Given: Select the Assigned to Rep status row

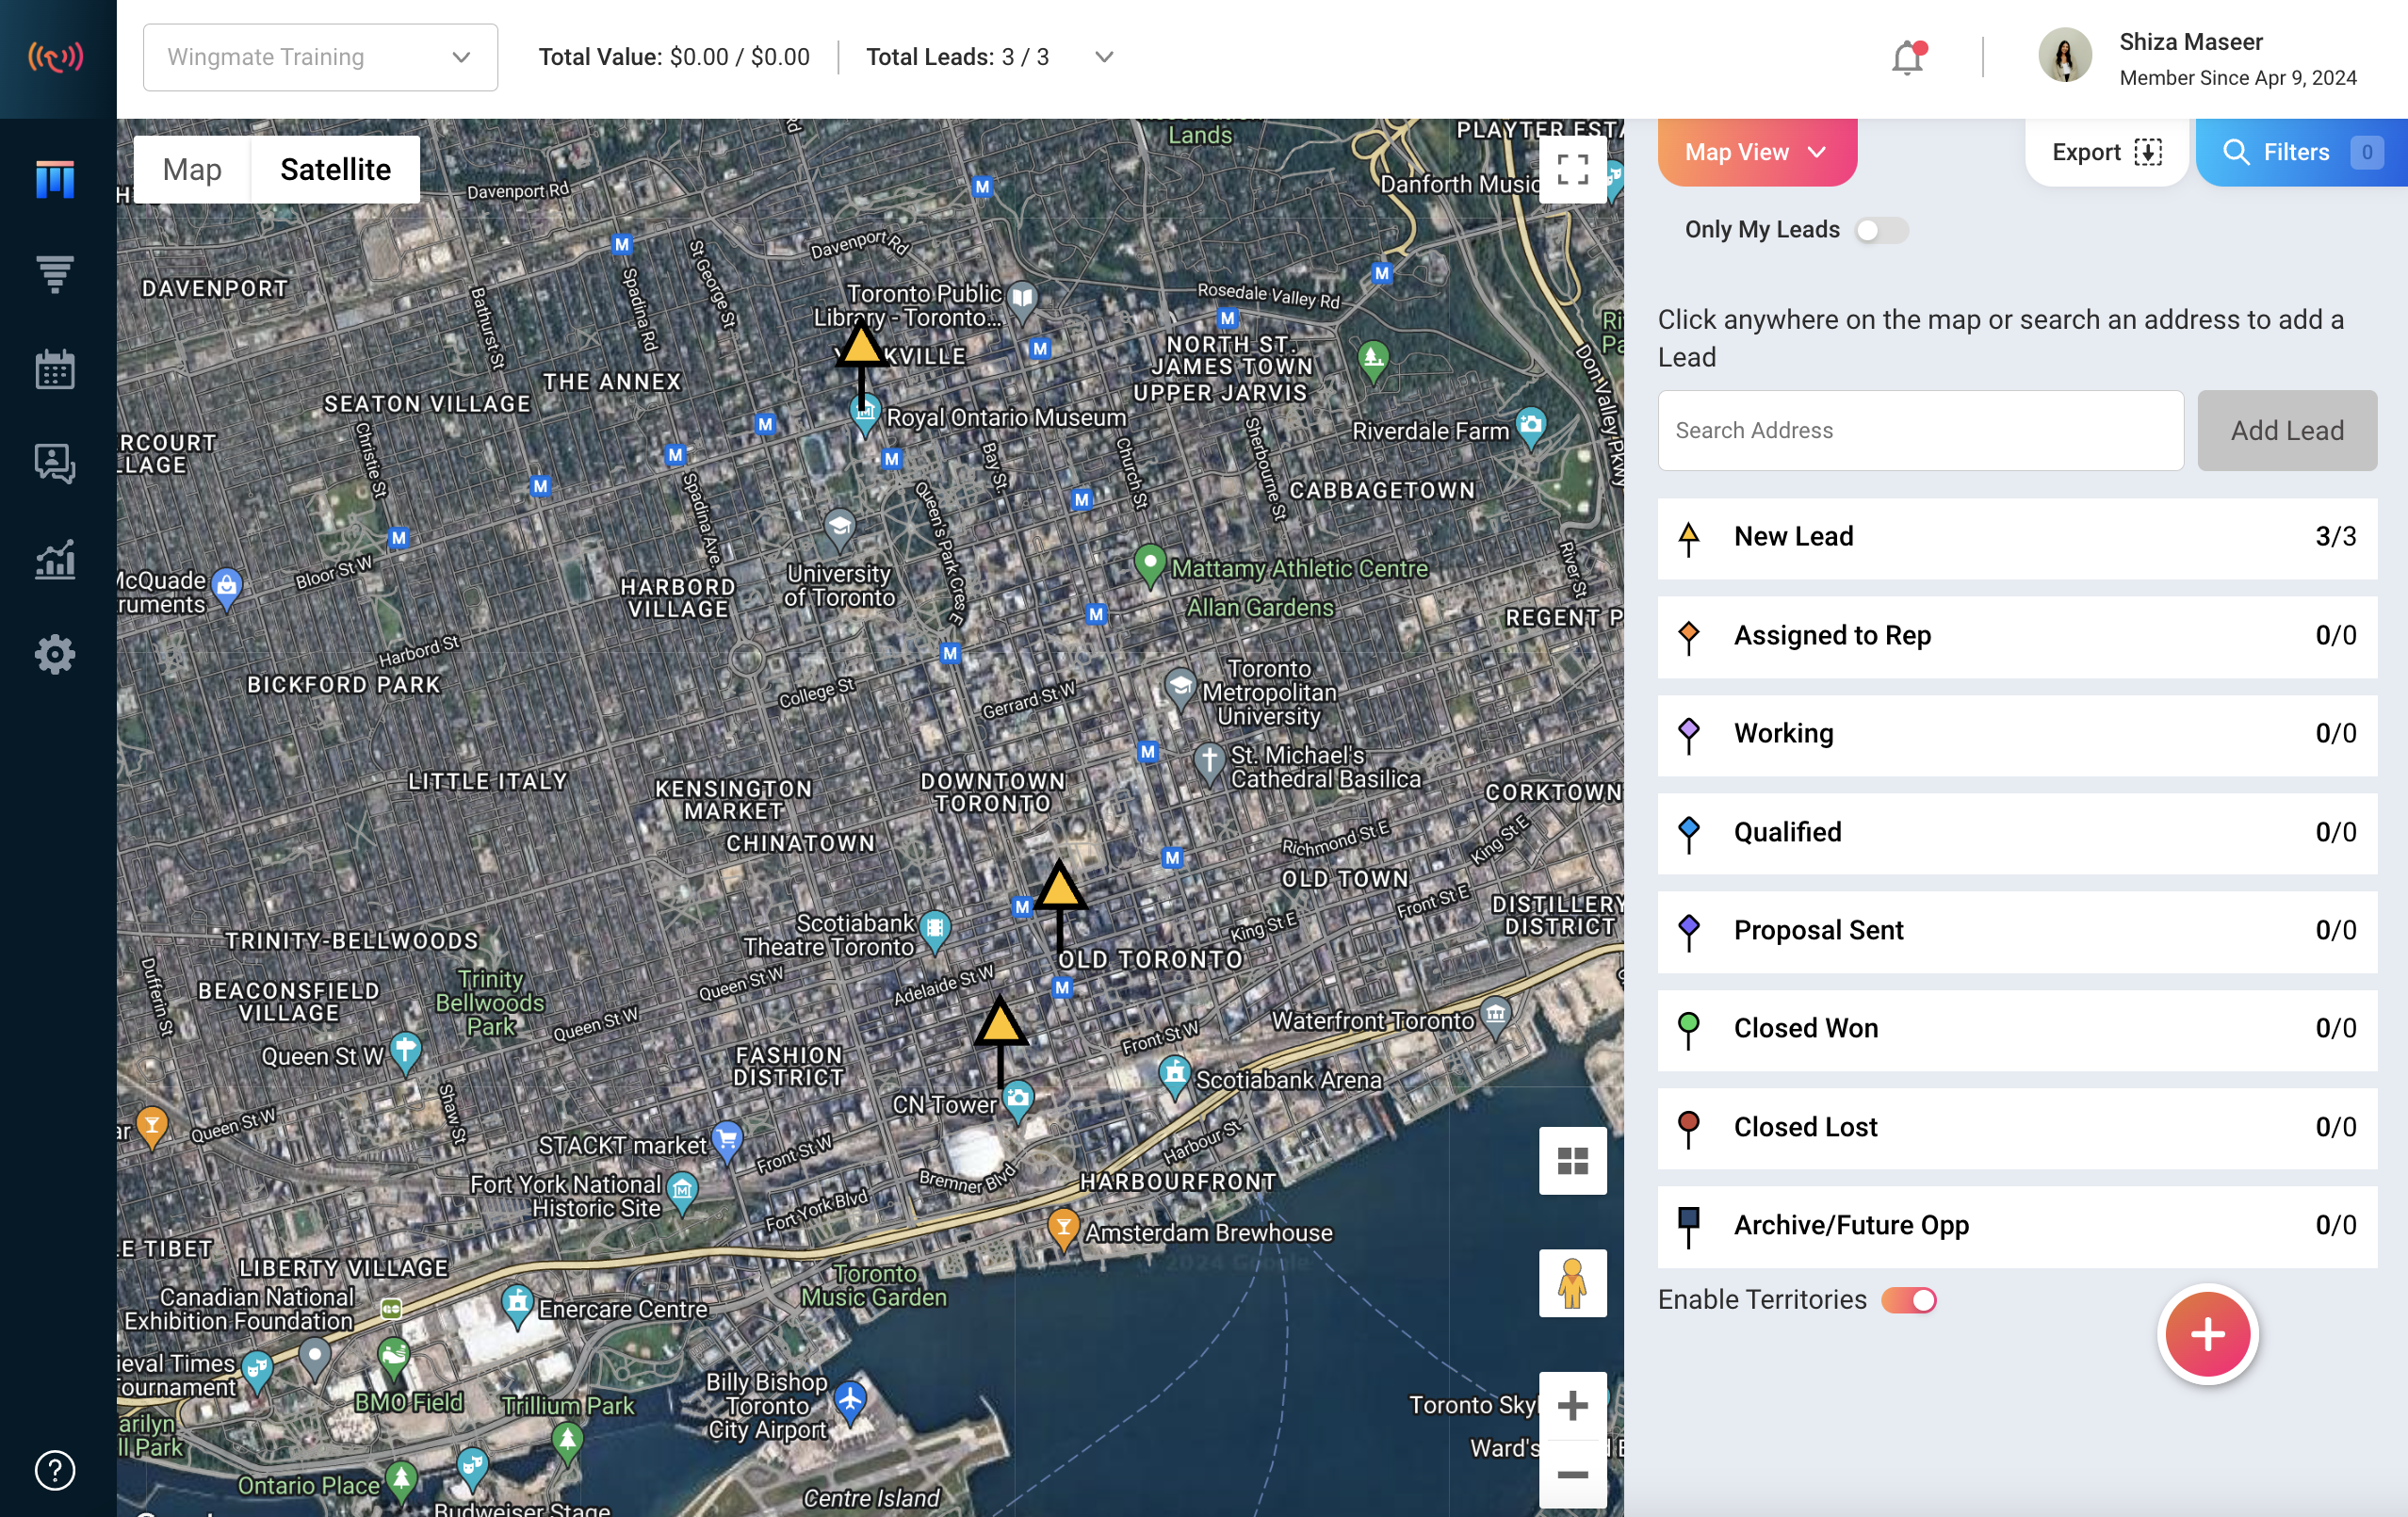Looking at the screenshot, I should [2016, 636].
